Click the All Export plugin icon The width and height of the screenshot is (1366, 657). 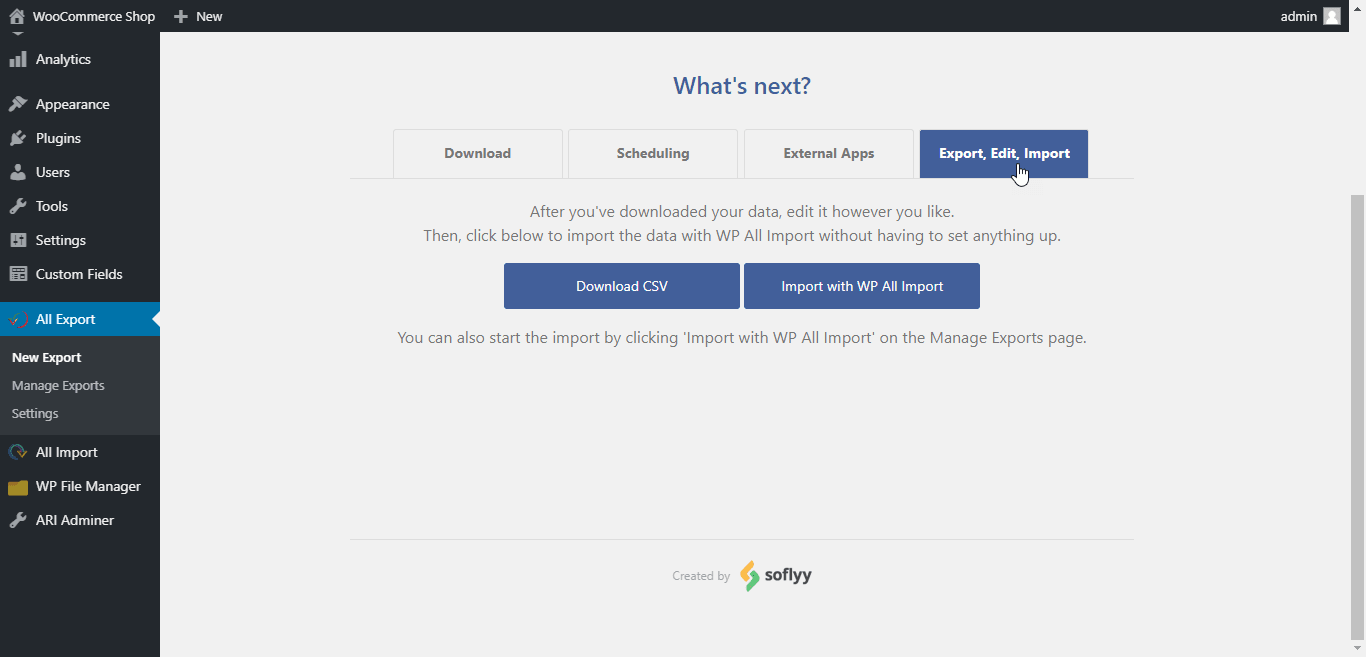click(18, 319)
